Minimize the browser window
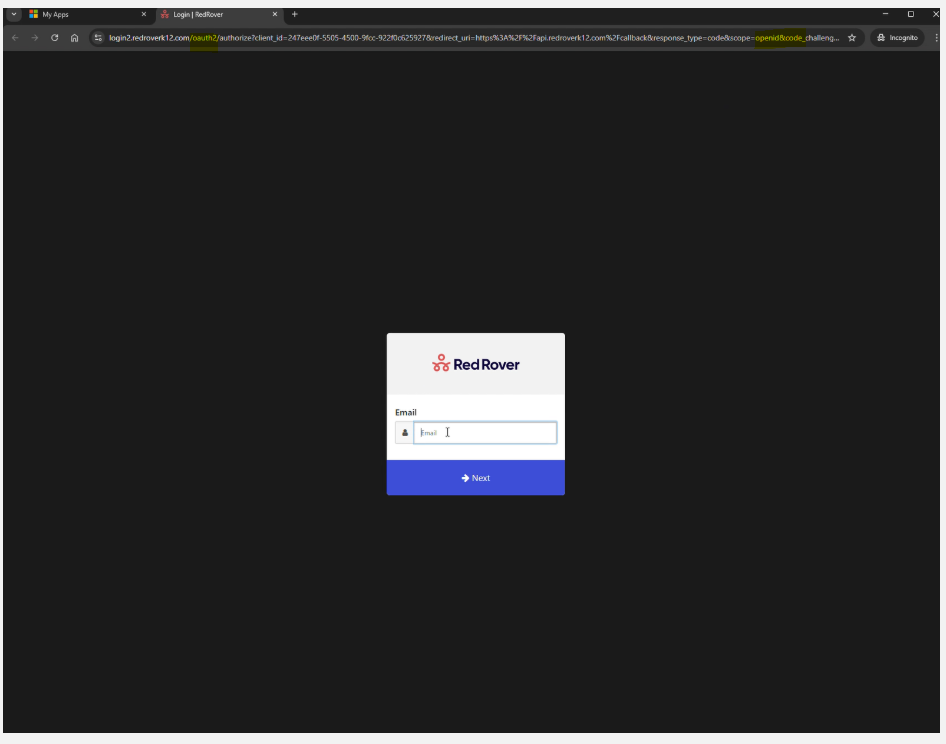Viewport: 946px width, 744px height. [886, 14]
